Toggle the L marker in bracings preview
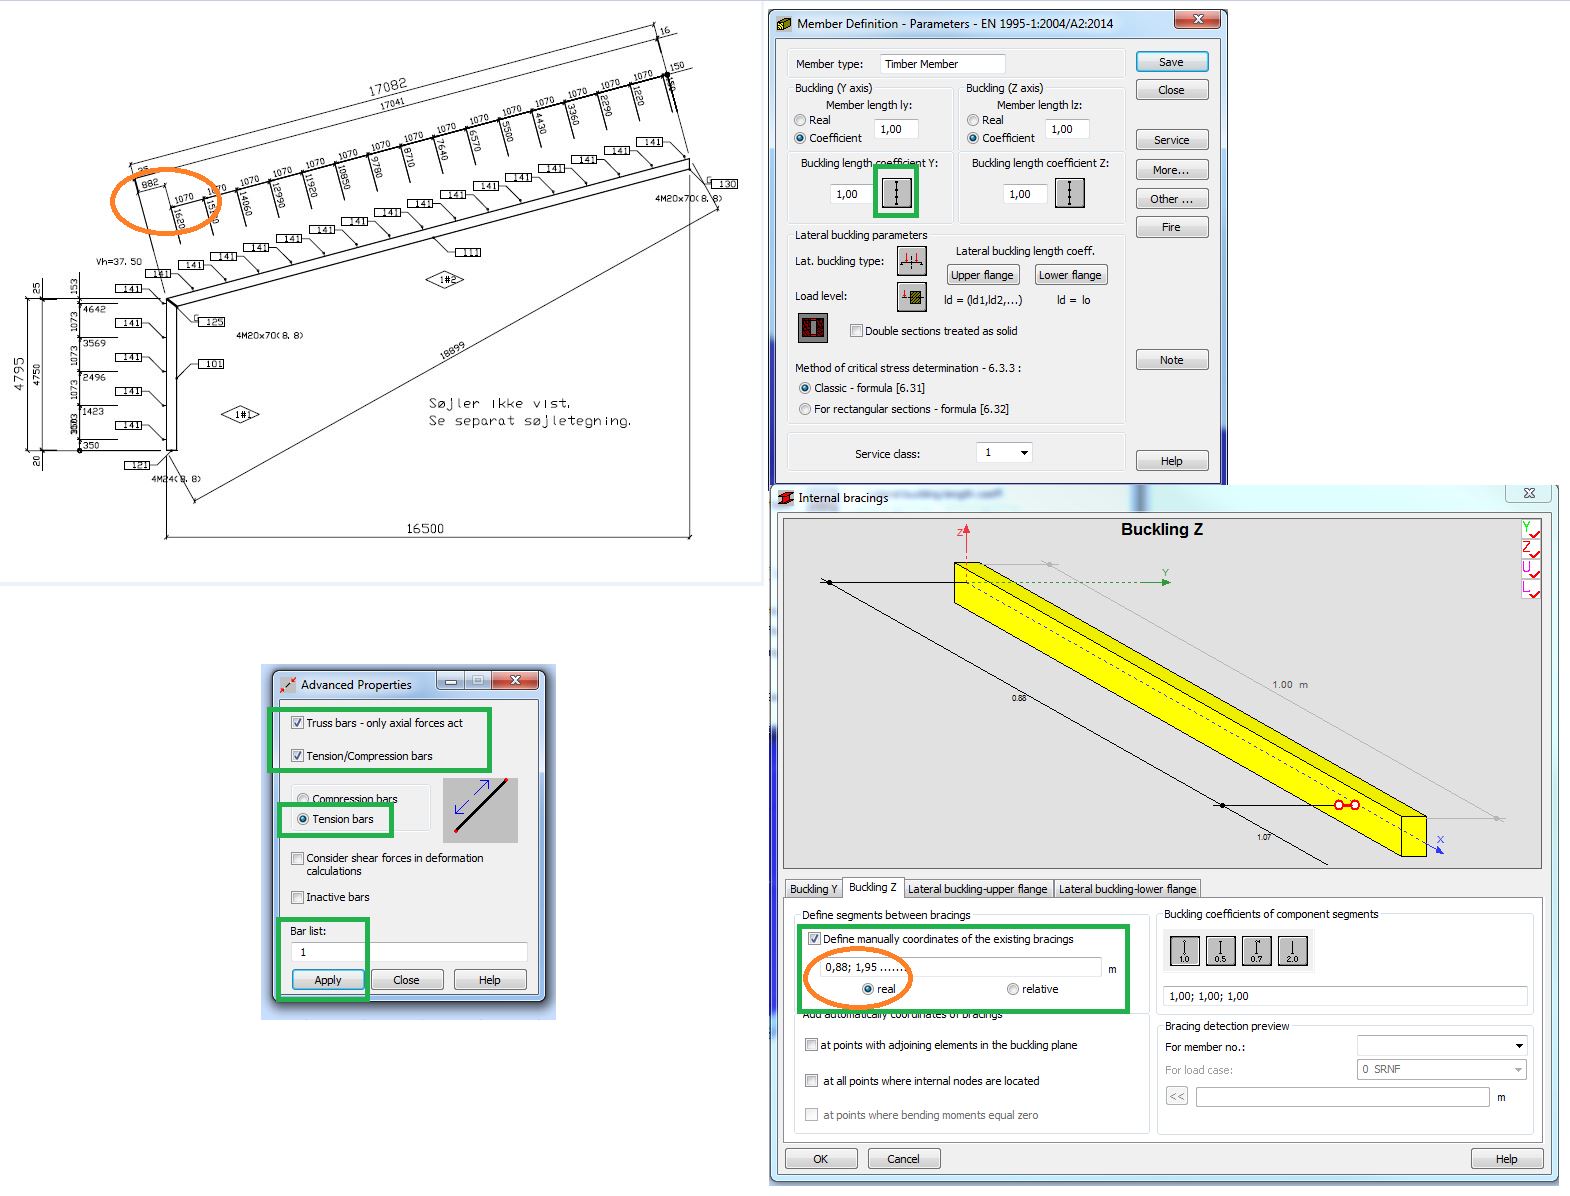Screen dimensions: 1570x1196 point(1530,589)
